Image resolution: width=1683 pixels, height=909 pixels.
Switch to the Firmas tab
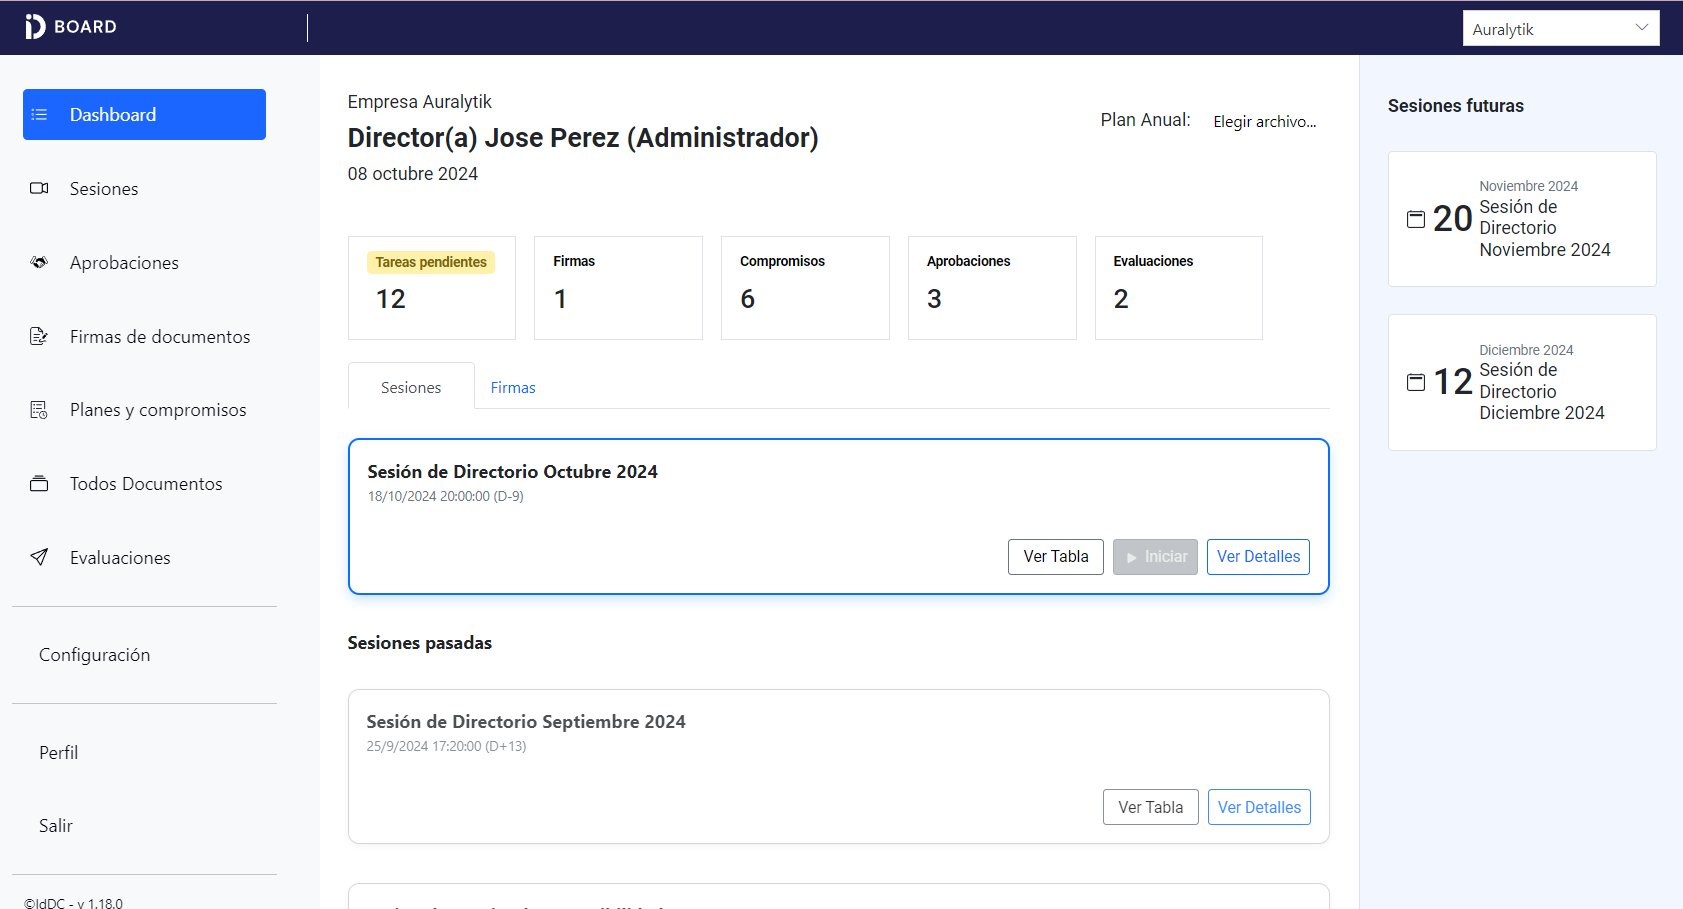pos(513,388)
